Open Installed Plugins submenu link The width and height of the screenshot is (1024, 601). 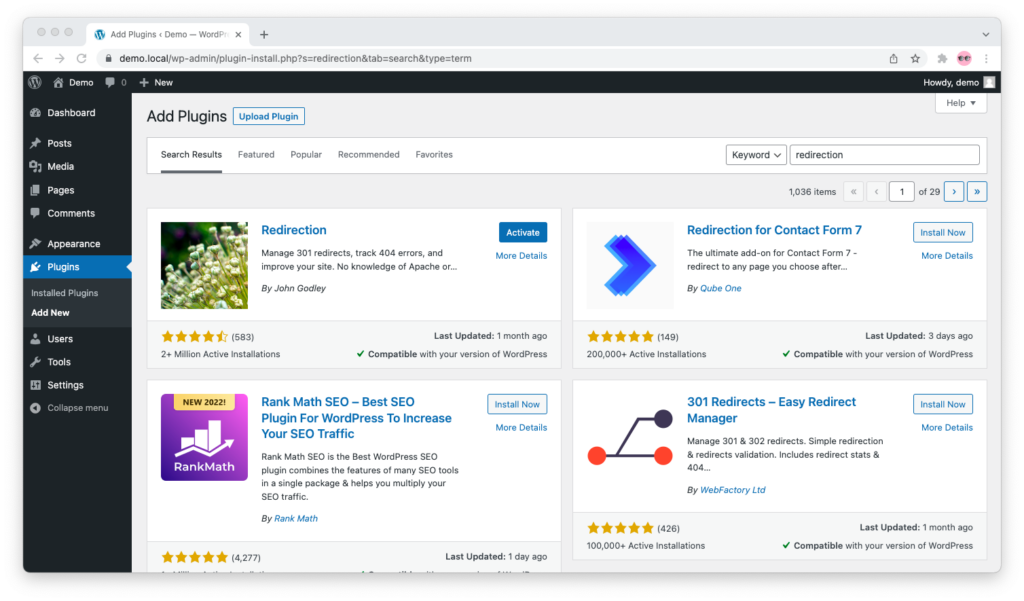[65, 293]
